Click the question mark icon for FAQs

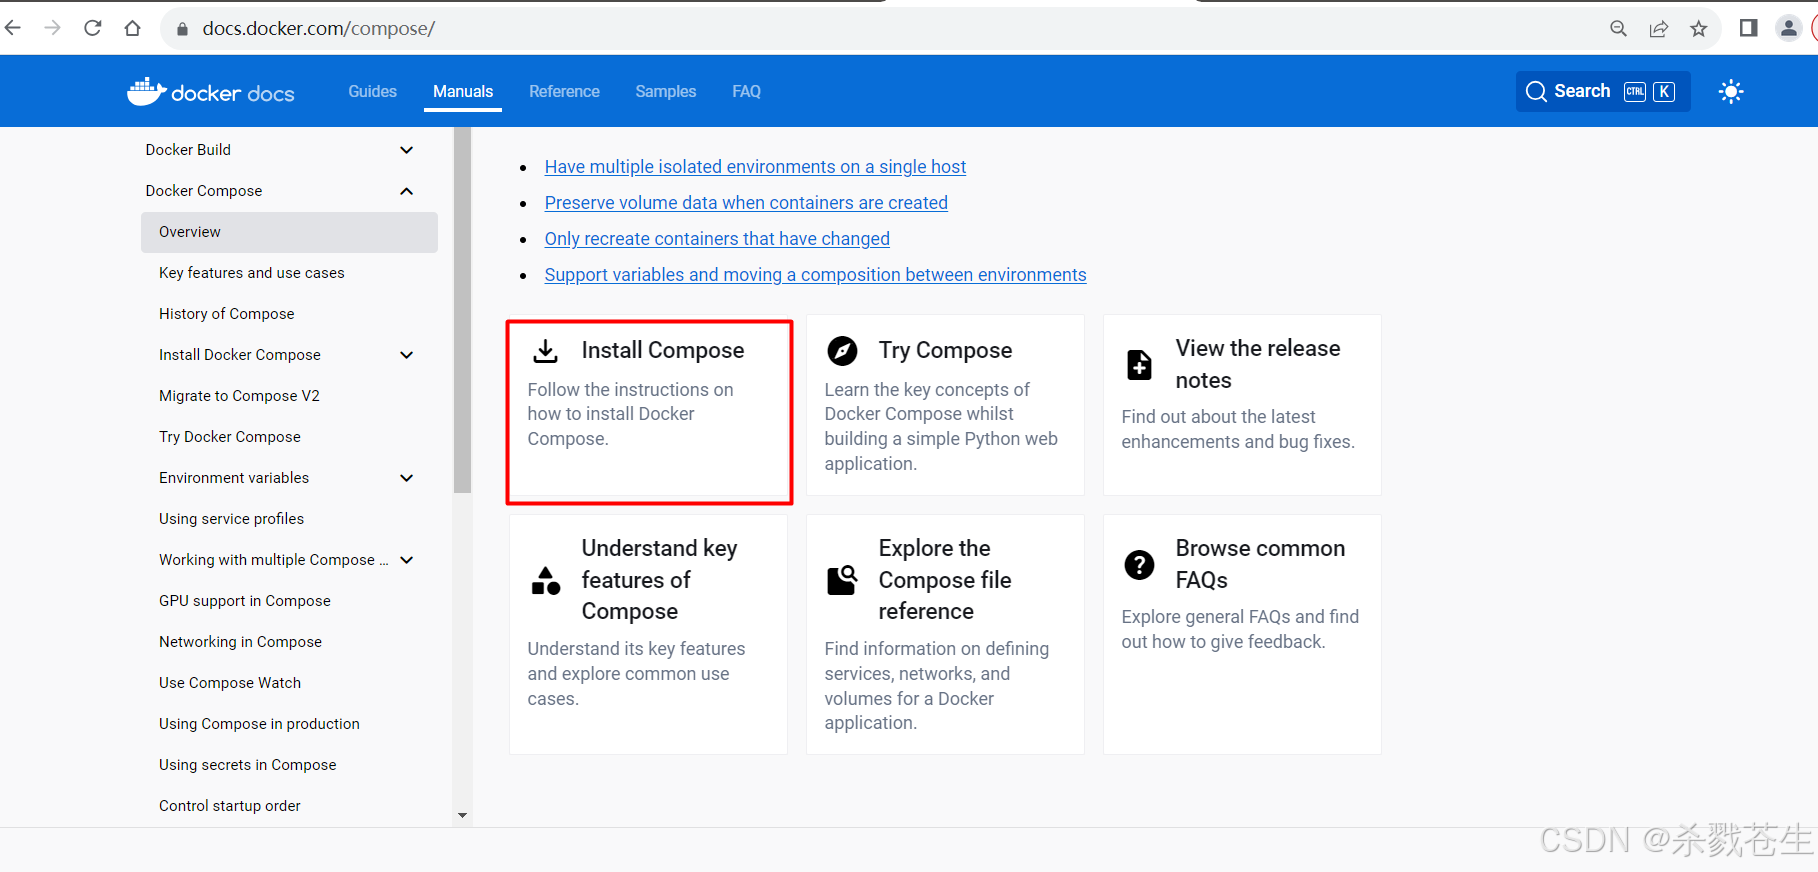point(1139,565)
